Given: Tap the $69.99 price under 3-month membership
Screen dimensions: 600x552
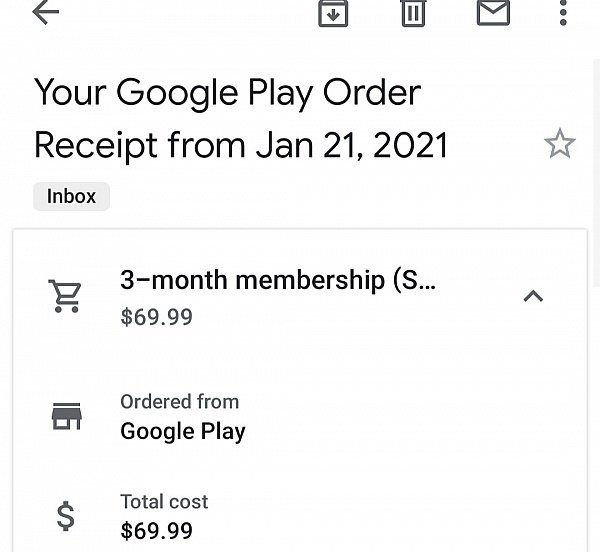Looking at the screenshot, I should point(156,317).
